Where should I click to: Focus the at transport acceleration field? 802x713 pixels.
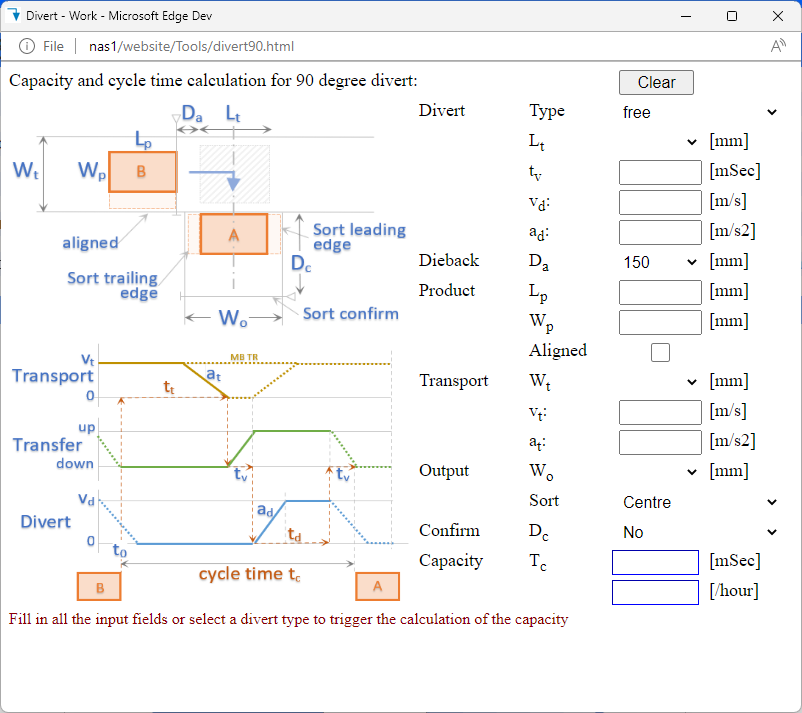pos(660,442)
